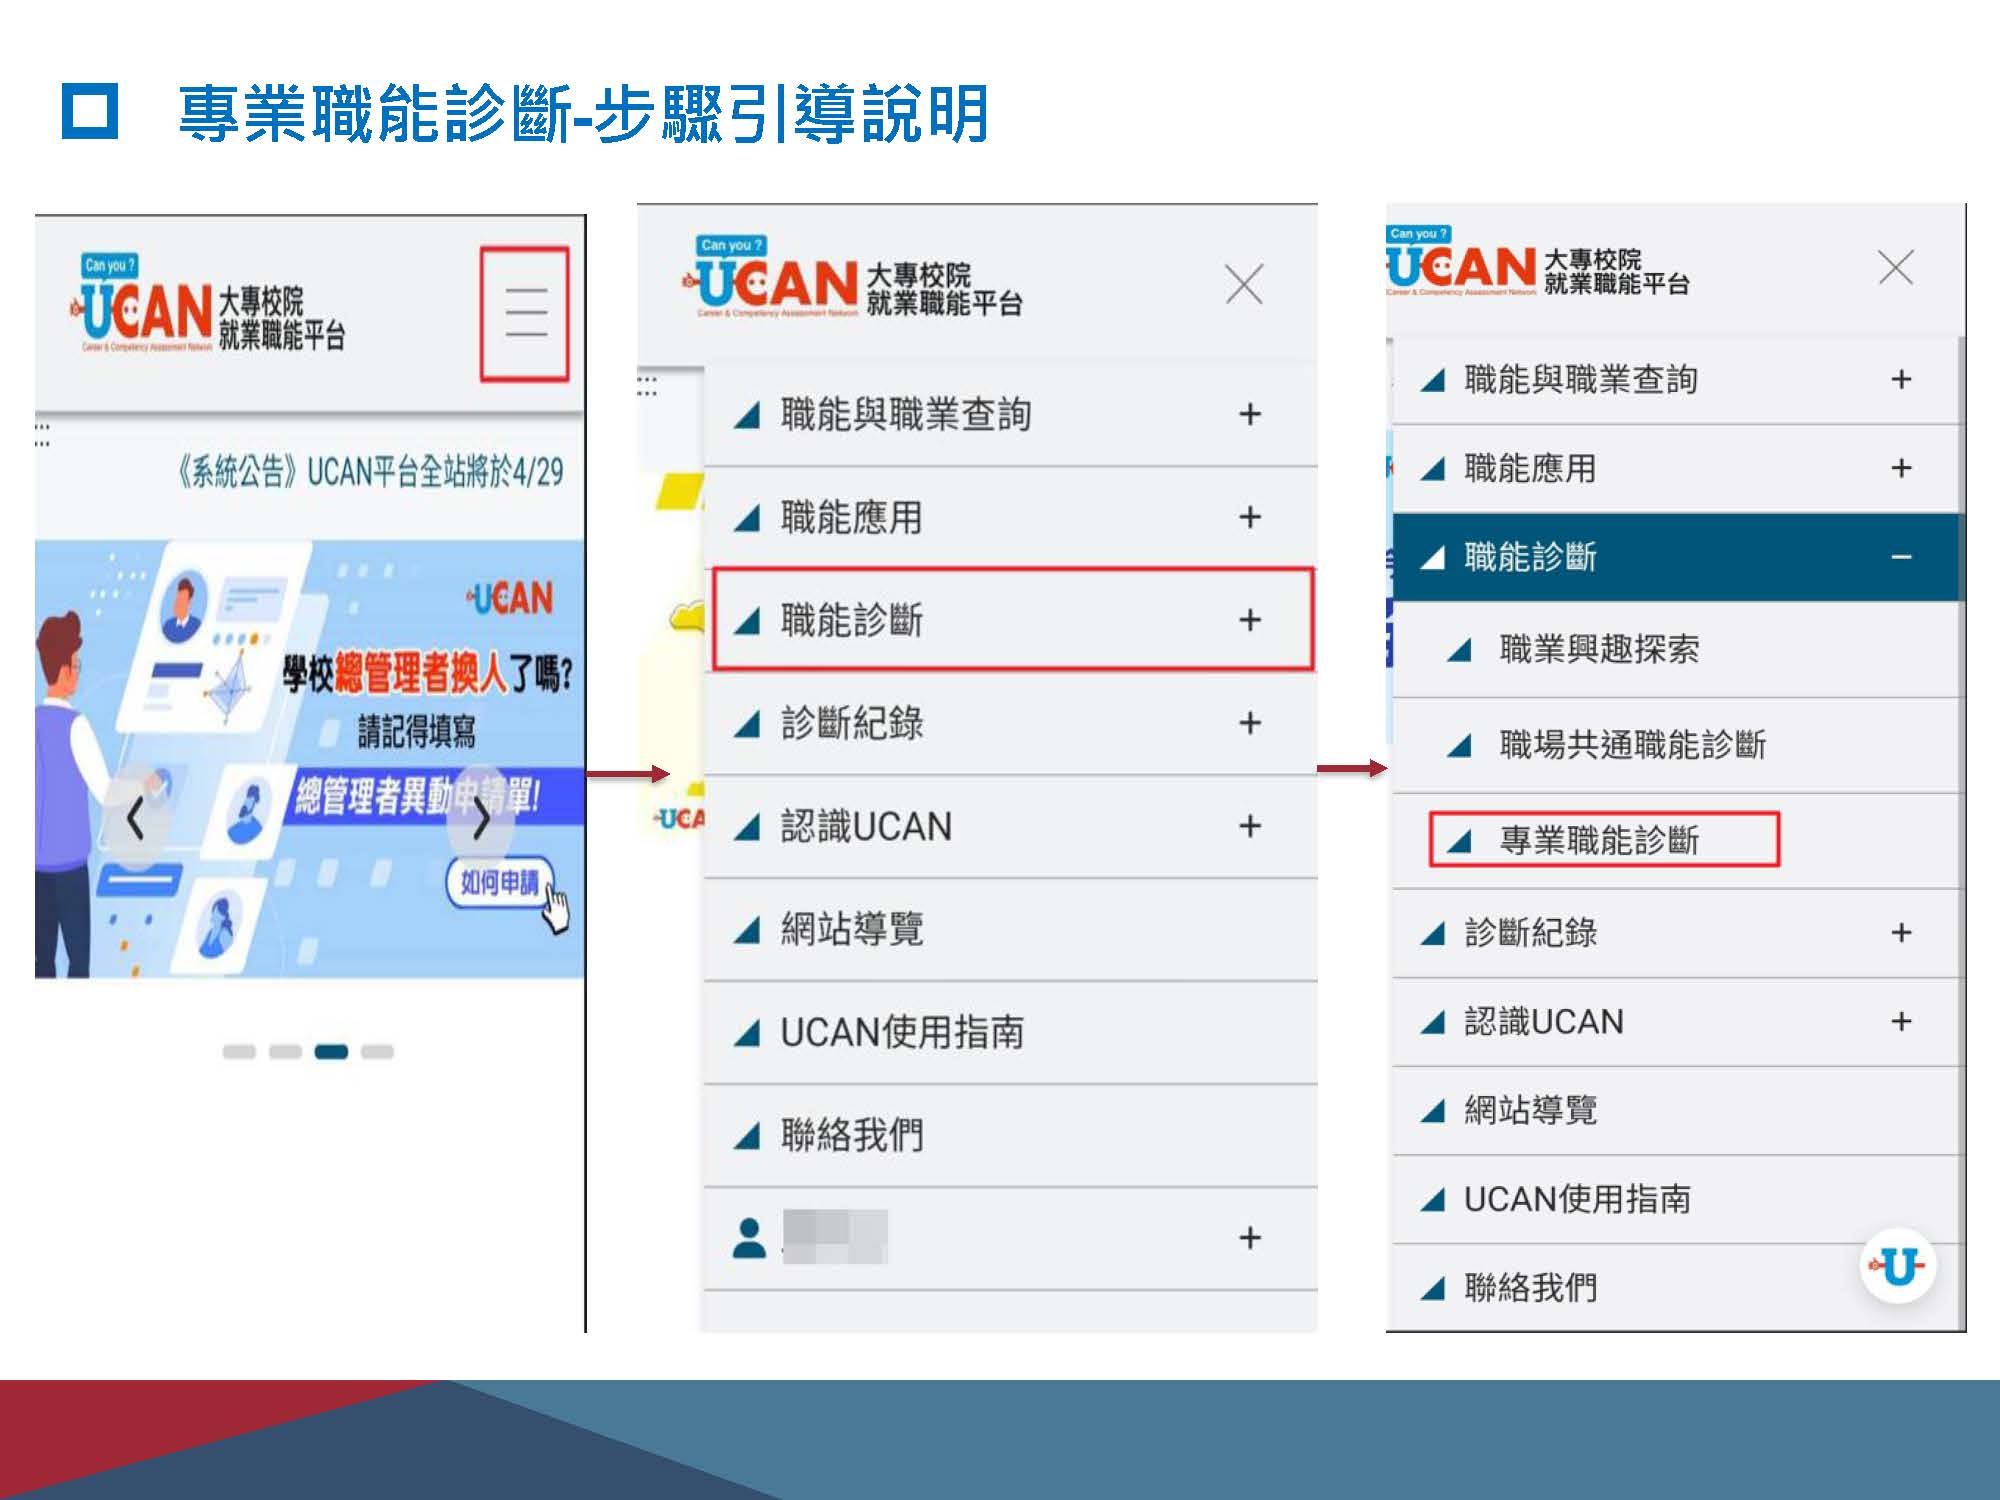Click the UCAN logo in middle menu screen
The image size is (2000, 1500).
pyautogui.click(x=851, y=278)
